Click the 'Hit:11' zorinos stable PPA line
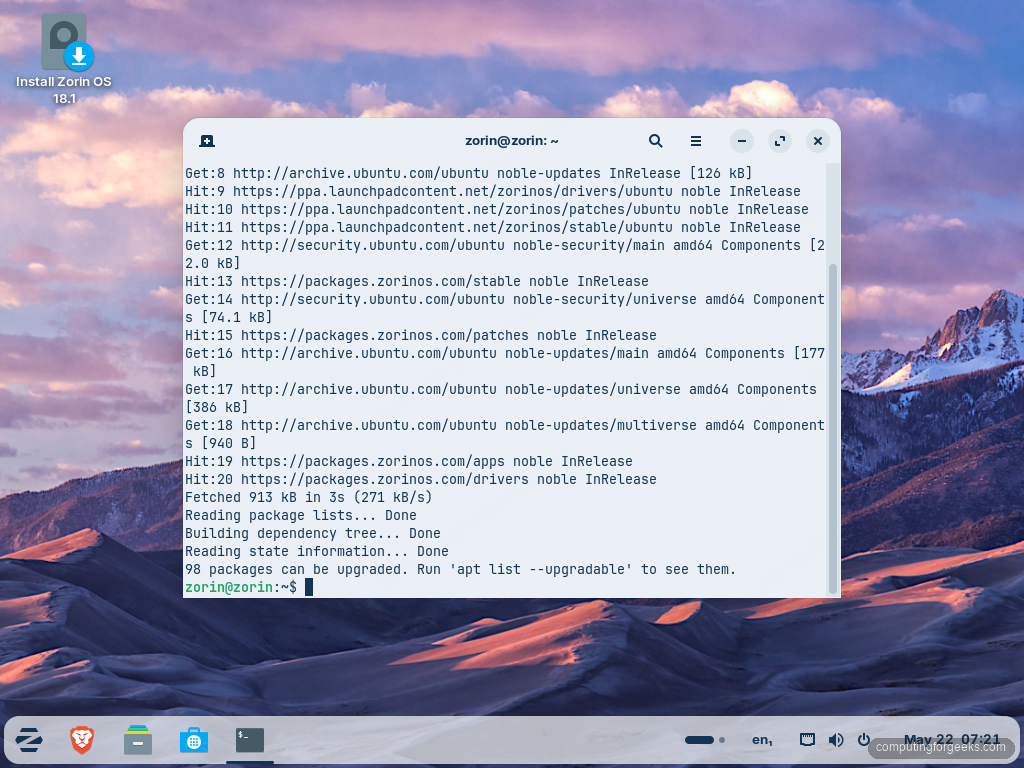This screenshot has height=768, width=1024. coord(493,227)
